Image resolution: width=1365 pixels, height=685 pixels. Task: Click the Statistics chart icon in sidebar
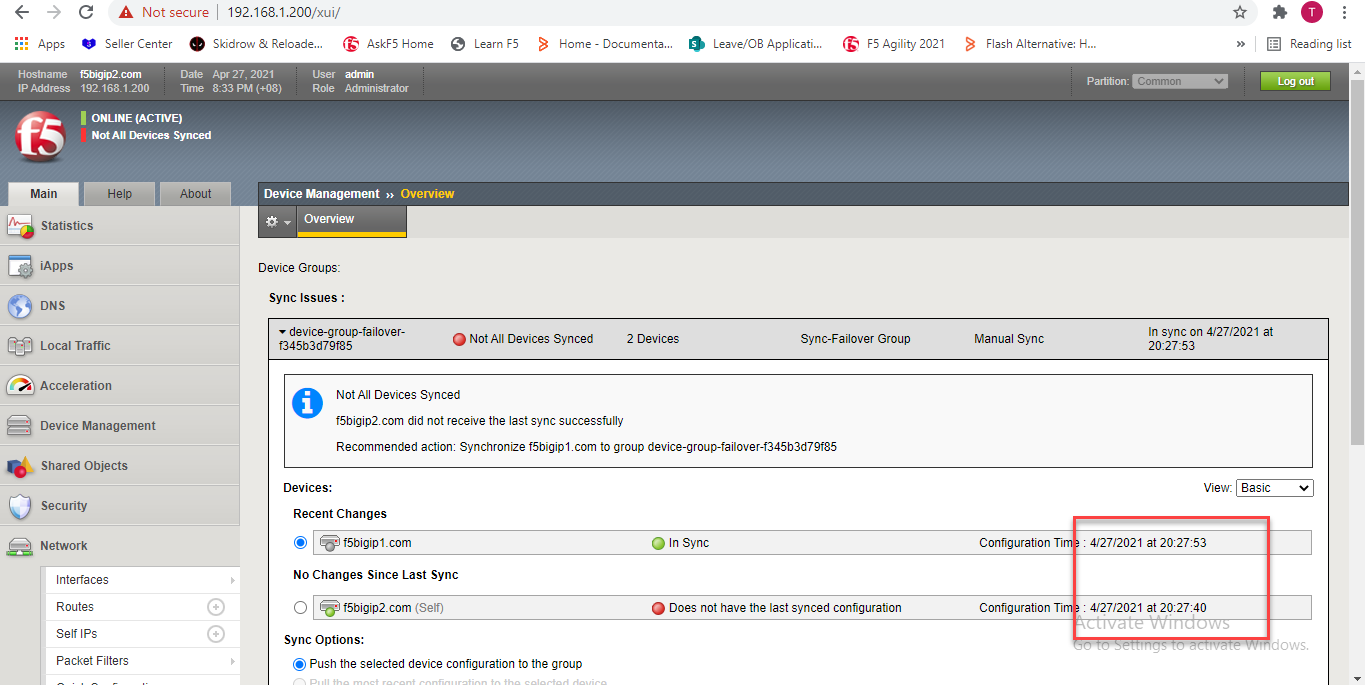pyautogui.click(x=21, y=226)
